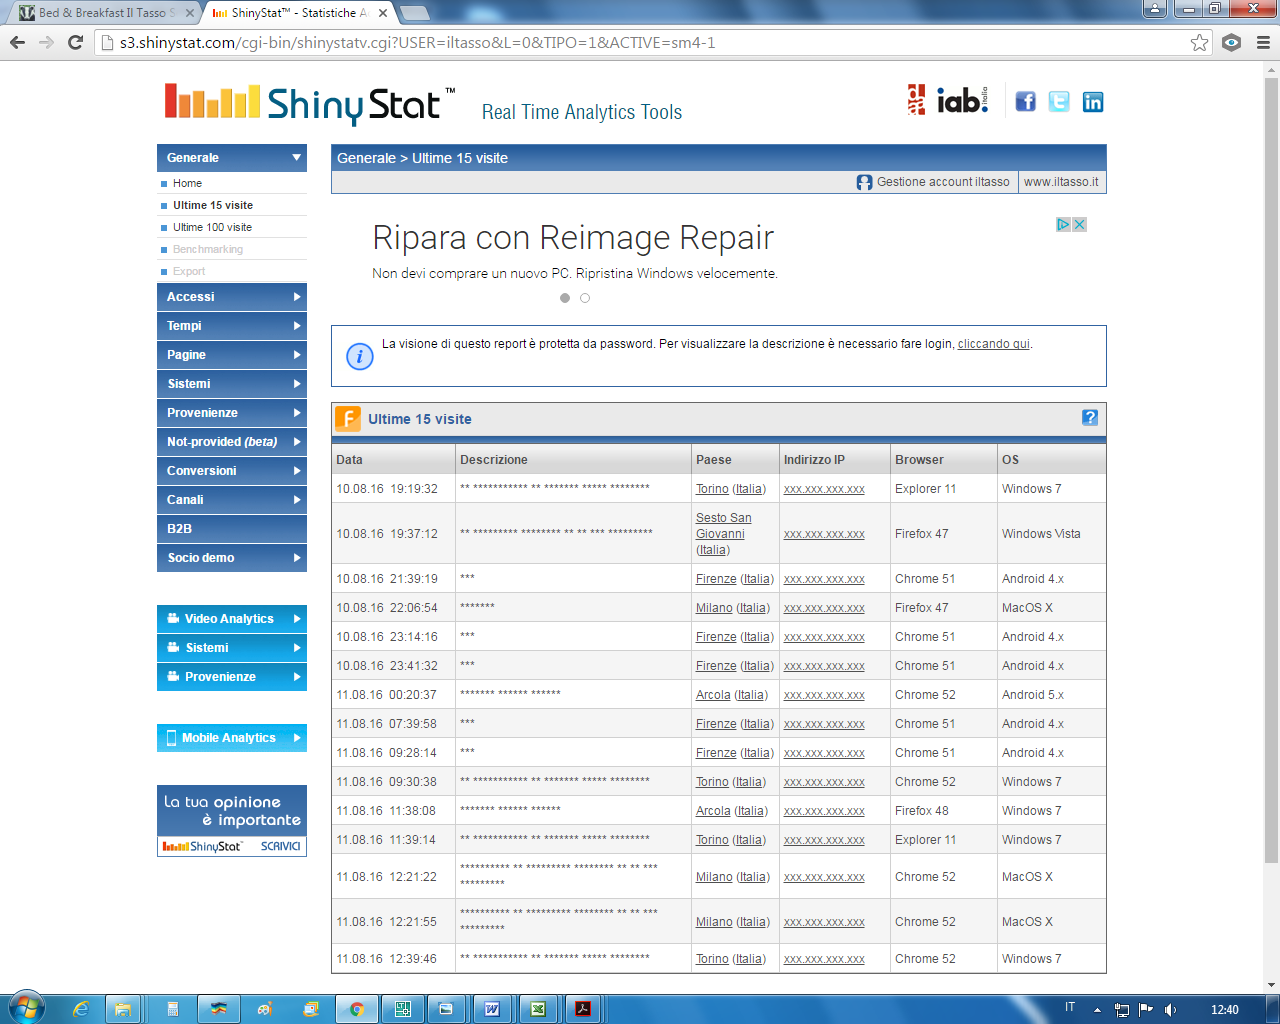Click the AdChoices triangle icon

[1064, 225]
